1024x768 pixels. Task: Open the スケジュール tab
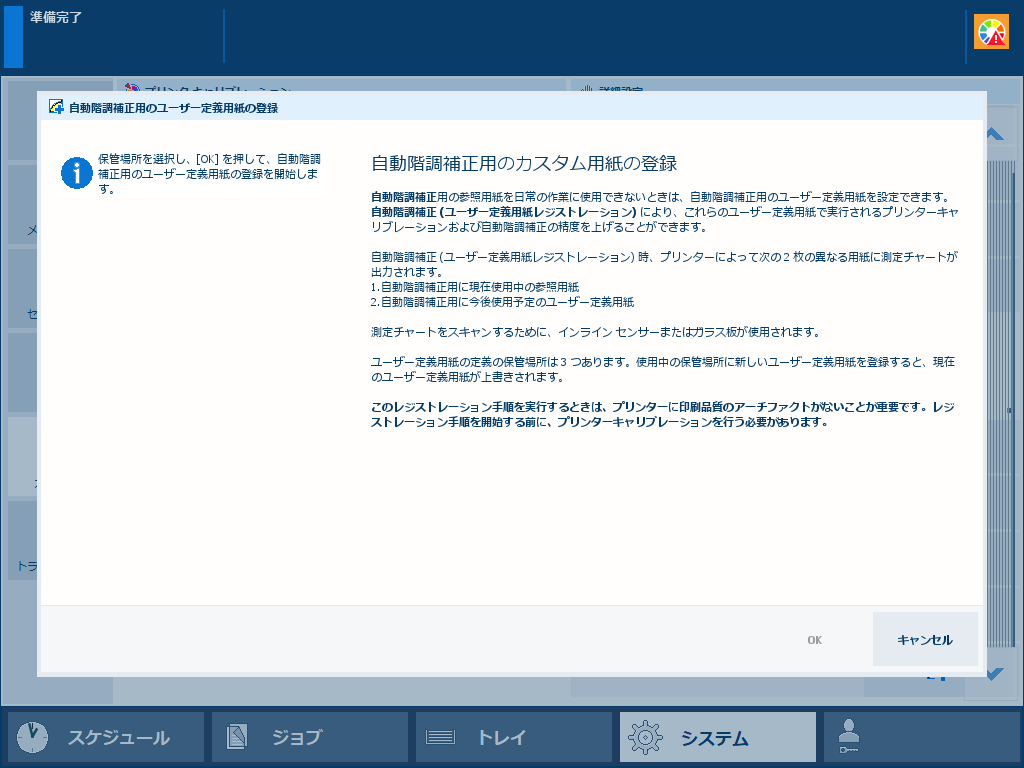coord(106,737)
